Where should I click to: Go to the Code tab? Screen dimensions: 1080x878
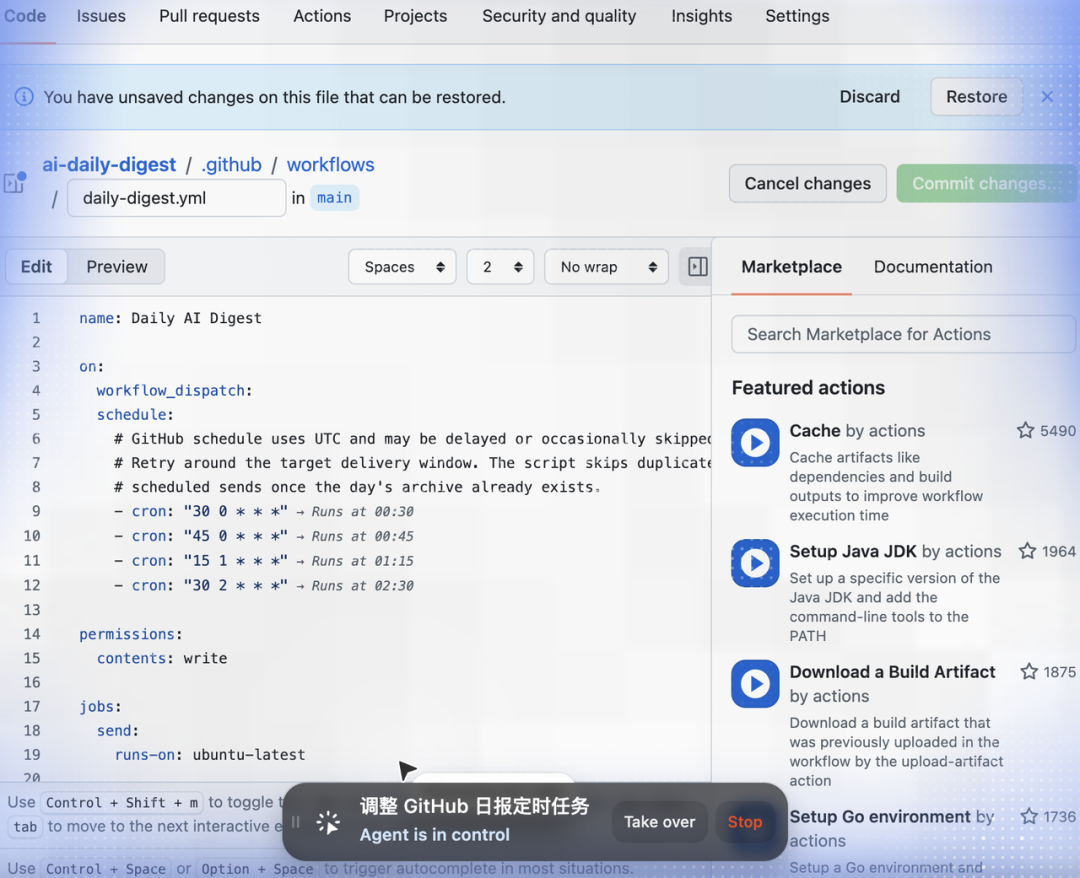25,16
